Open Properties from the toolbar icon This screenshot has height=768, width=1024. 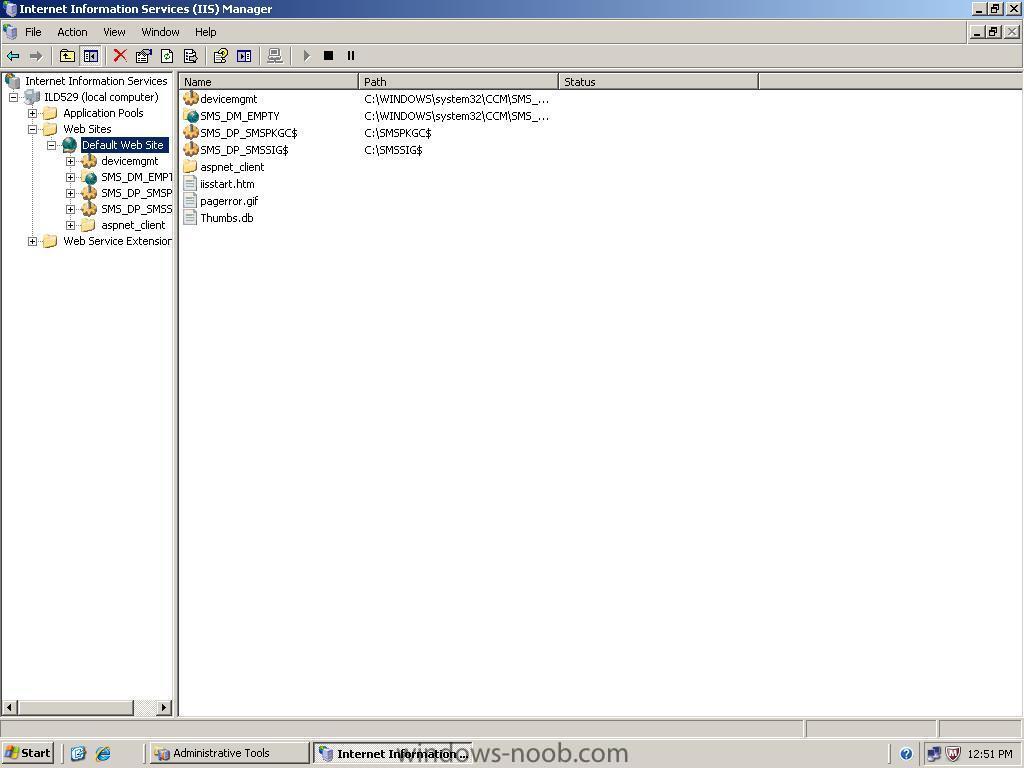[x=143, y=56]
